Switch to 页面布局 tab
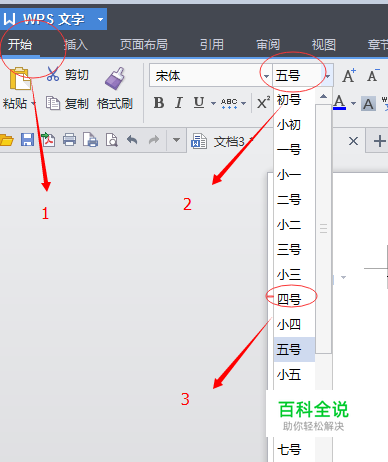 [144, 44]
